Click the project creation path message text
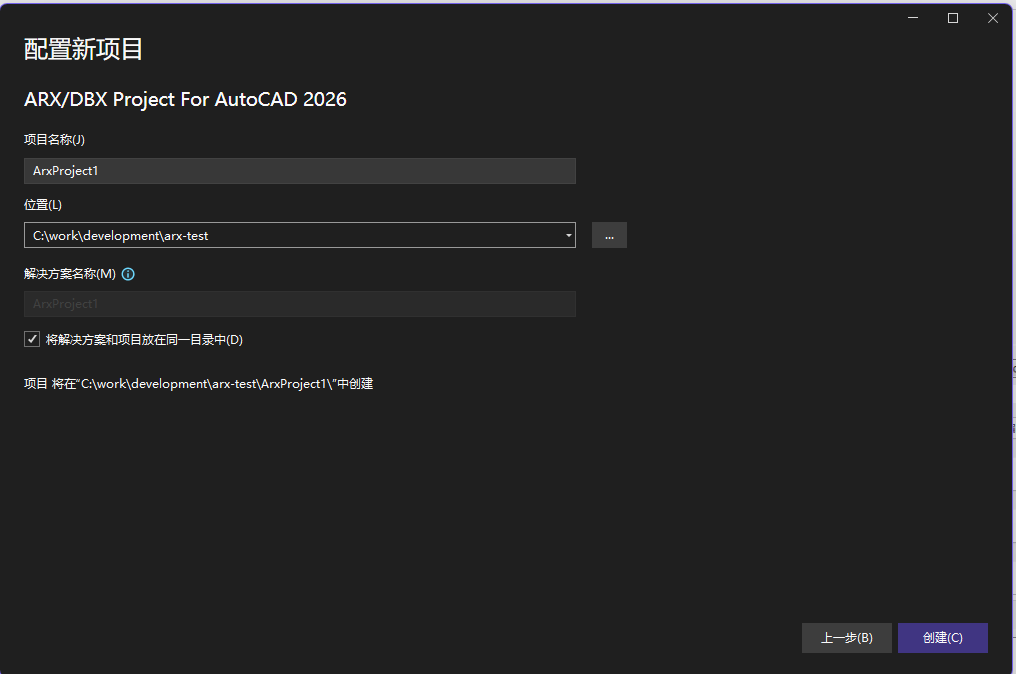This screenshot has width=1016, height=674. [198, 384]
